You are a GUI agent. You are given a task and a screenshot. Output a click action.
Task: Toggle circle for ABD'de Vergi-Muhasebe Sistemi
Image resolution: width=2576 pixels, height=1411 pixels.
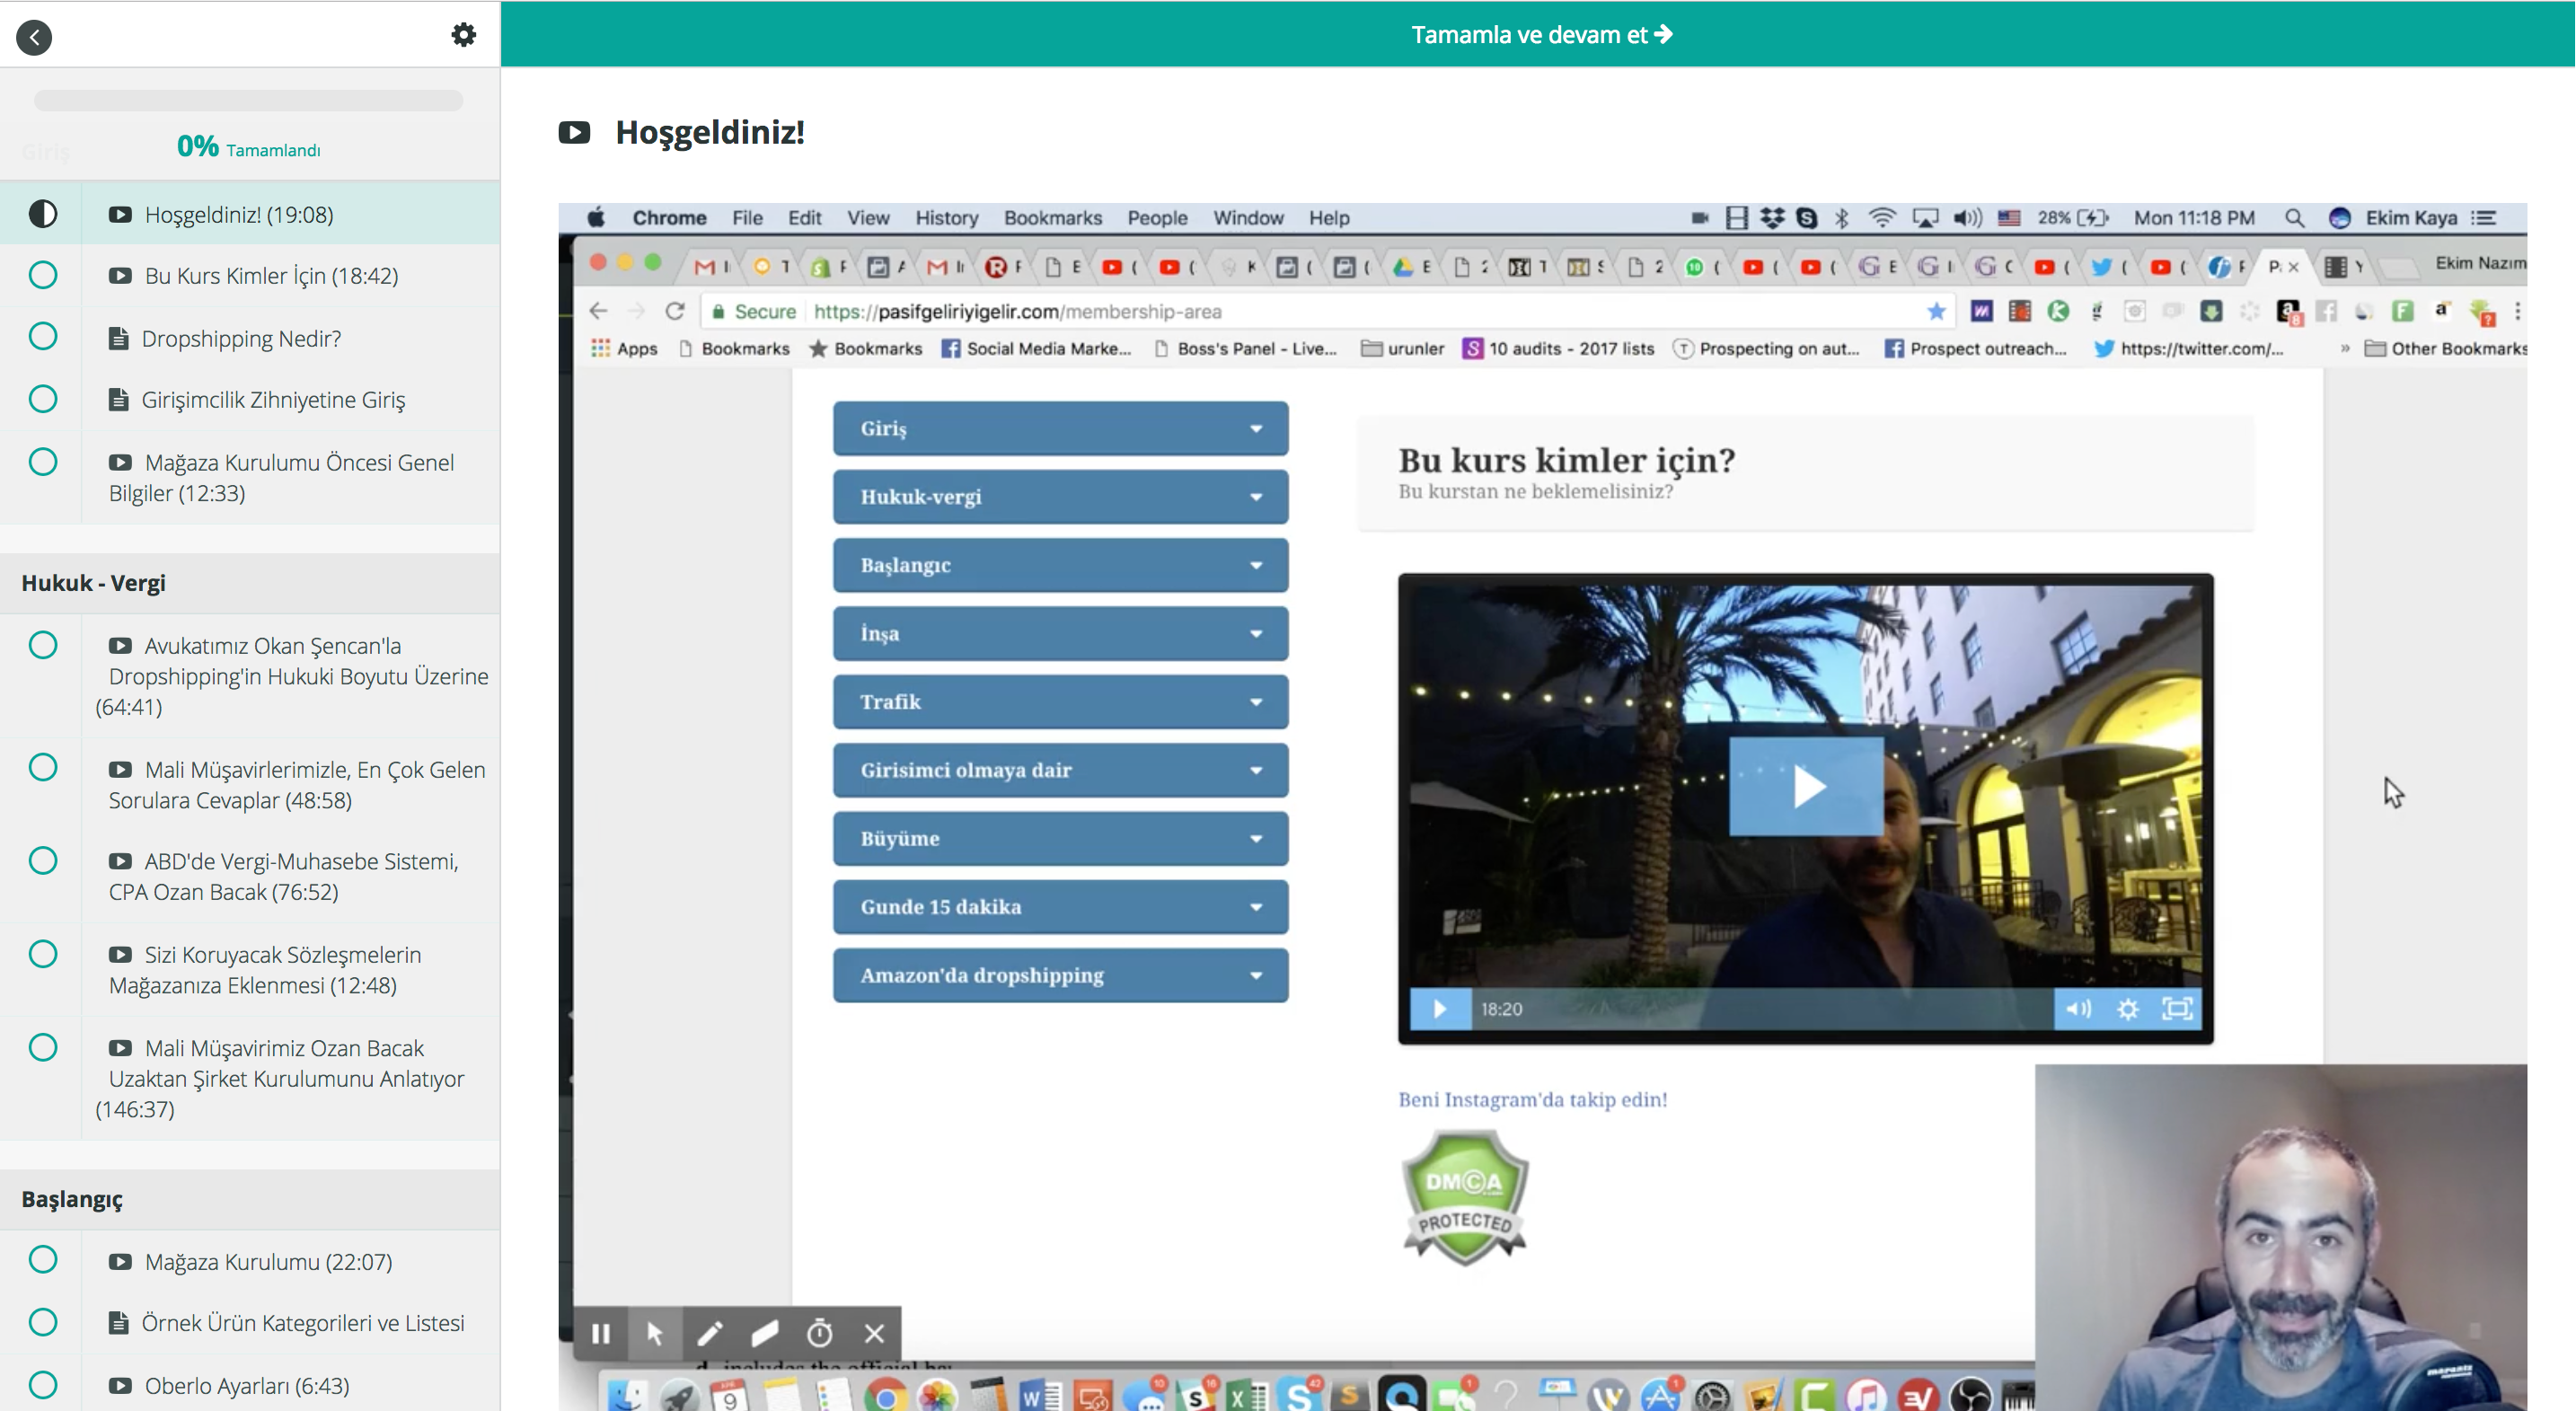[x=43, y=861]
